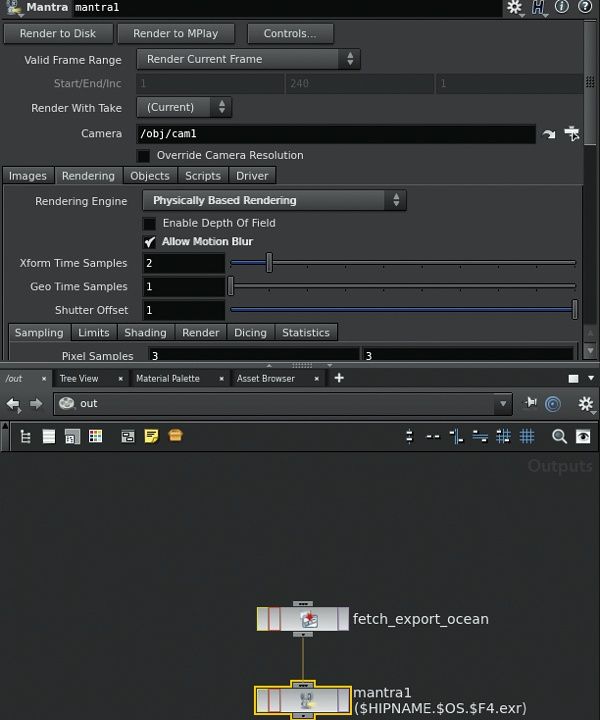The image size is (600, 720).
Task: Click the pane maximize square icon
Action: (x=573, y=378)
